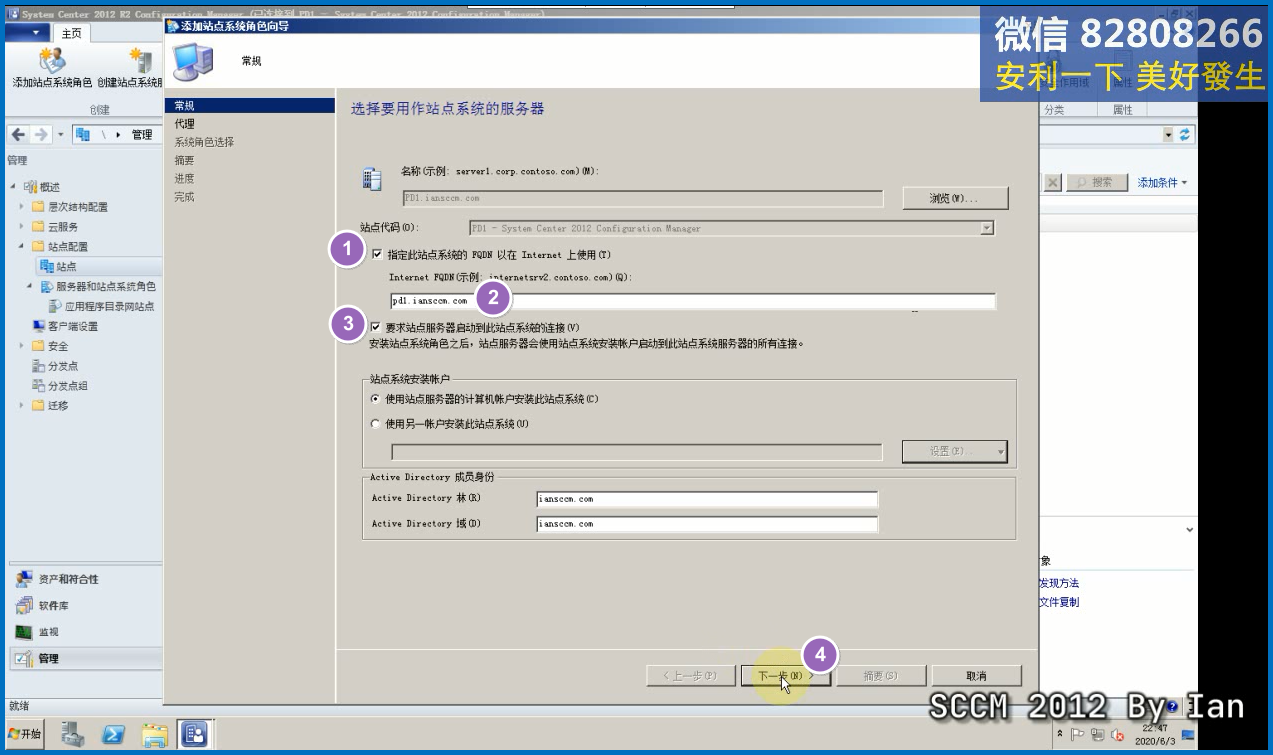Open the 站点代码 dropdown
Viewport: 1273px width, 755px height.
tap(987, 228)
